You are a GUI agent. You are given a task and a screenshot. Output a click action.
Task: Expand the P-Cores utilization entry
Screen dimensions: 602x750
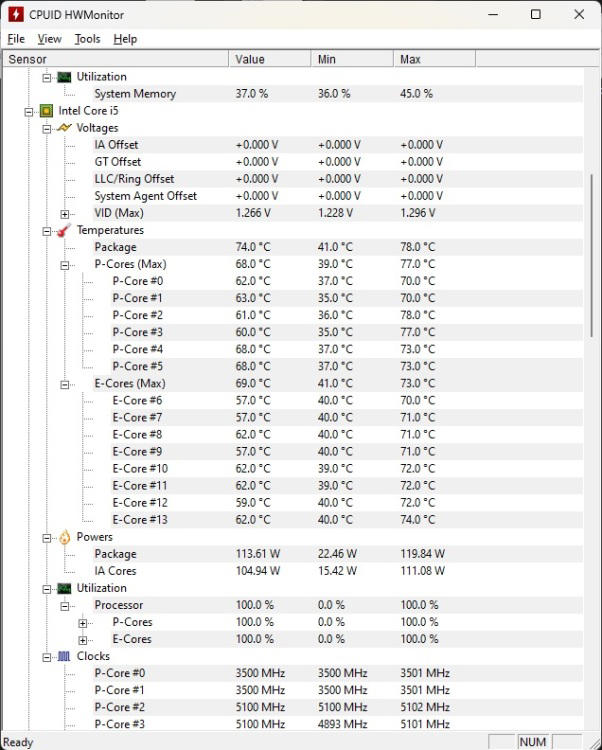coord(83,623)
